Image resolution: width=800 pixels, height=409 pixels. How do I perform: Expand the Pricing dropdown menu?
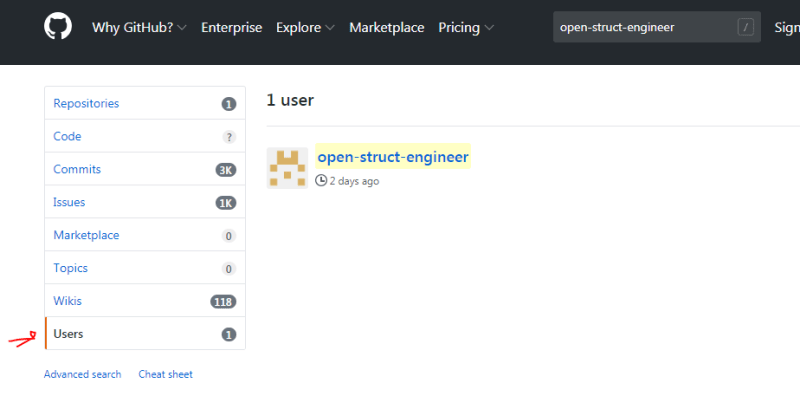tap(466, 28)
